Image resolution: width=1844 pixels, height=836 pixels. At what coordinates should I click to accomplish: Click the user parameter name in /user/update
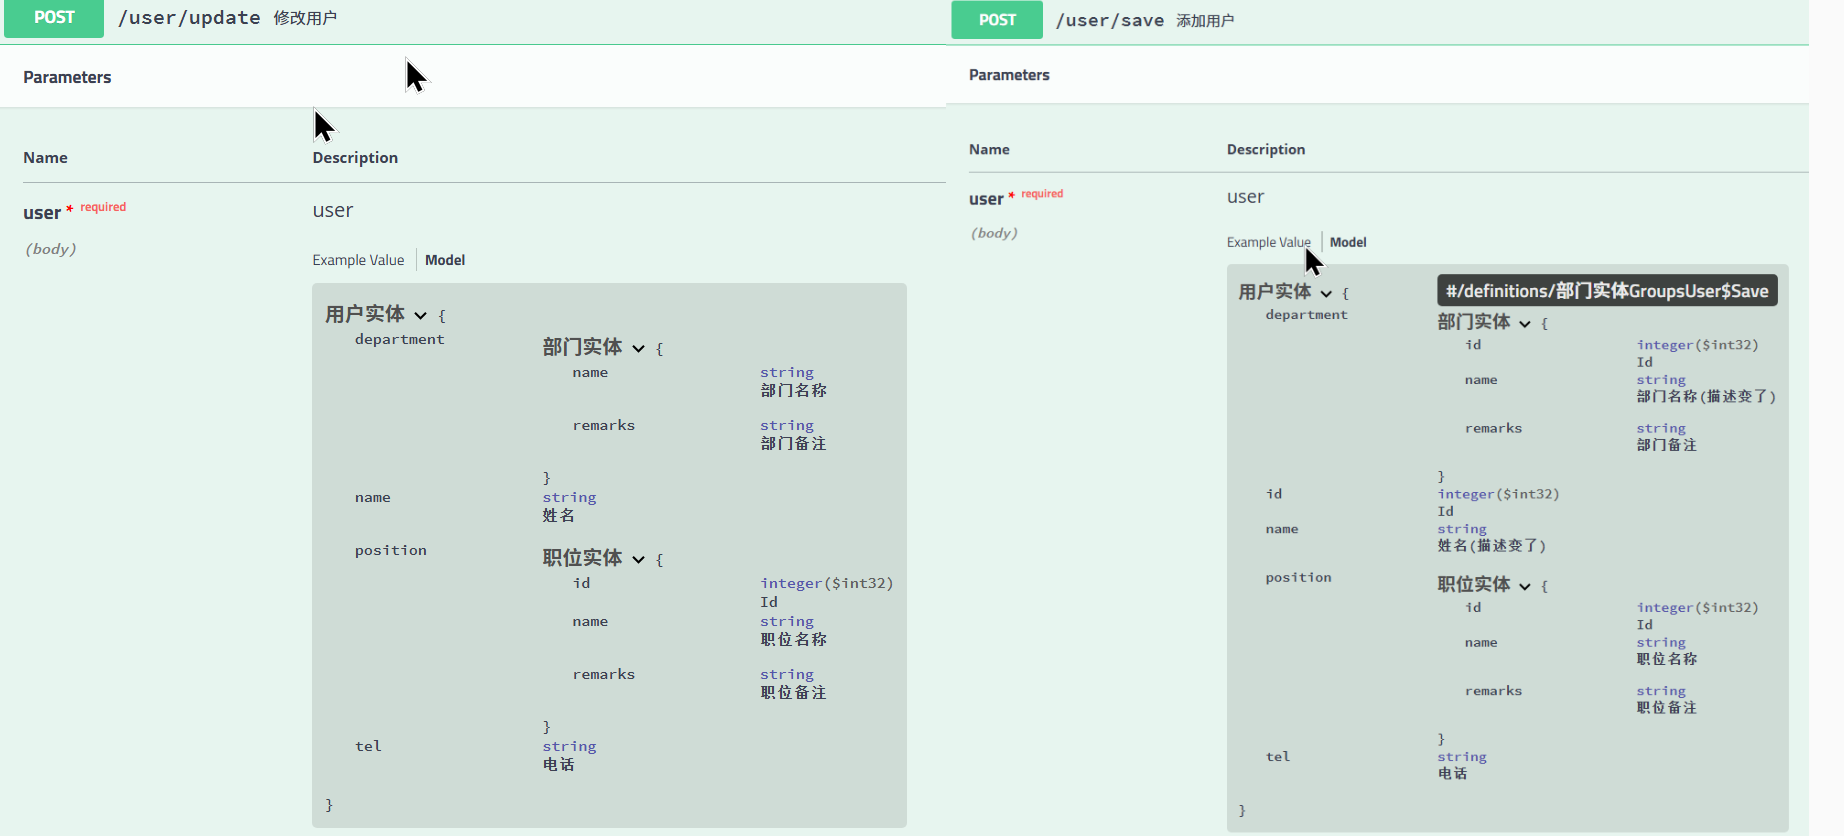coord(42,212)
